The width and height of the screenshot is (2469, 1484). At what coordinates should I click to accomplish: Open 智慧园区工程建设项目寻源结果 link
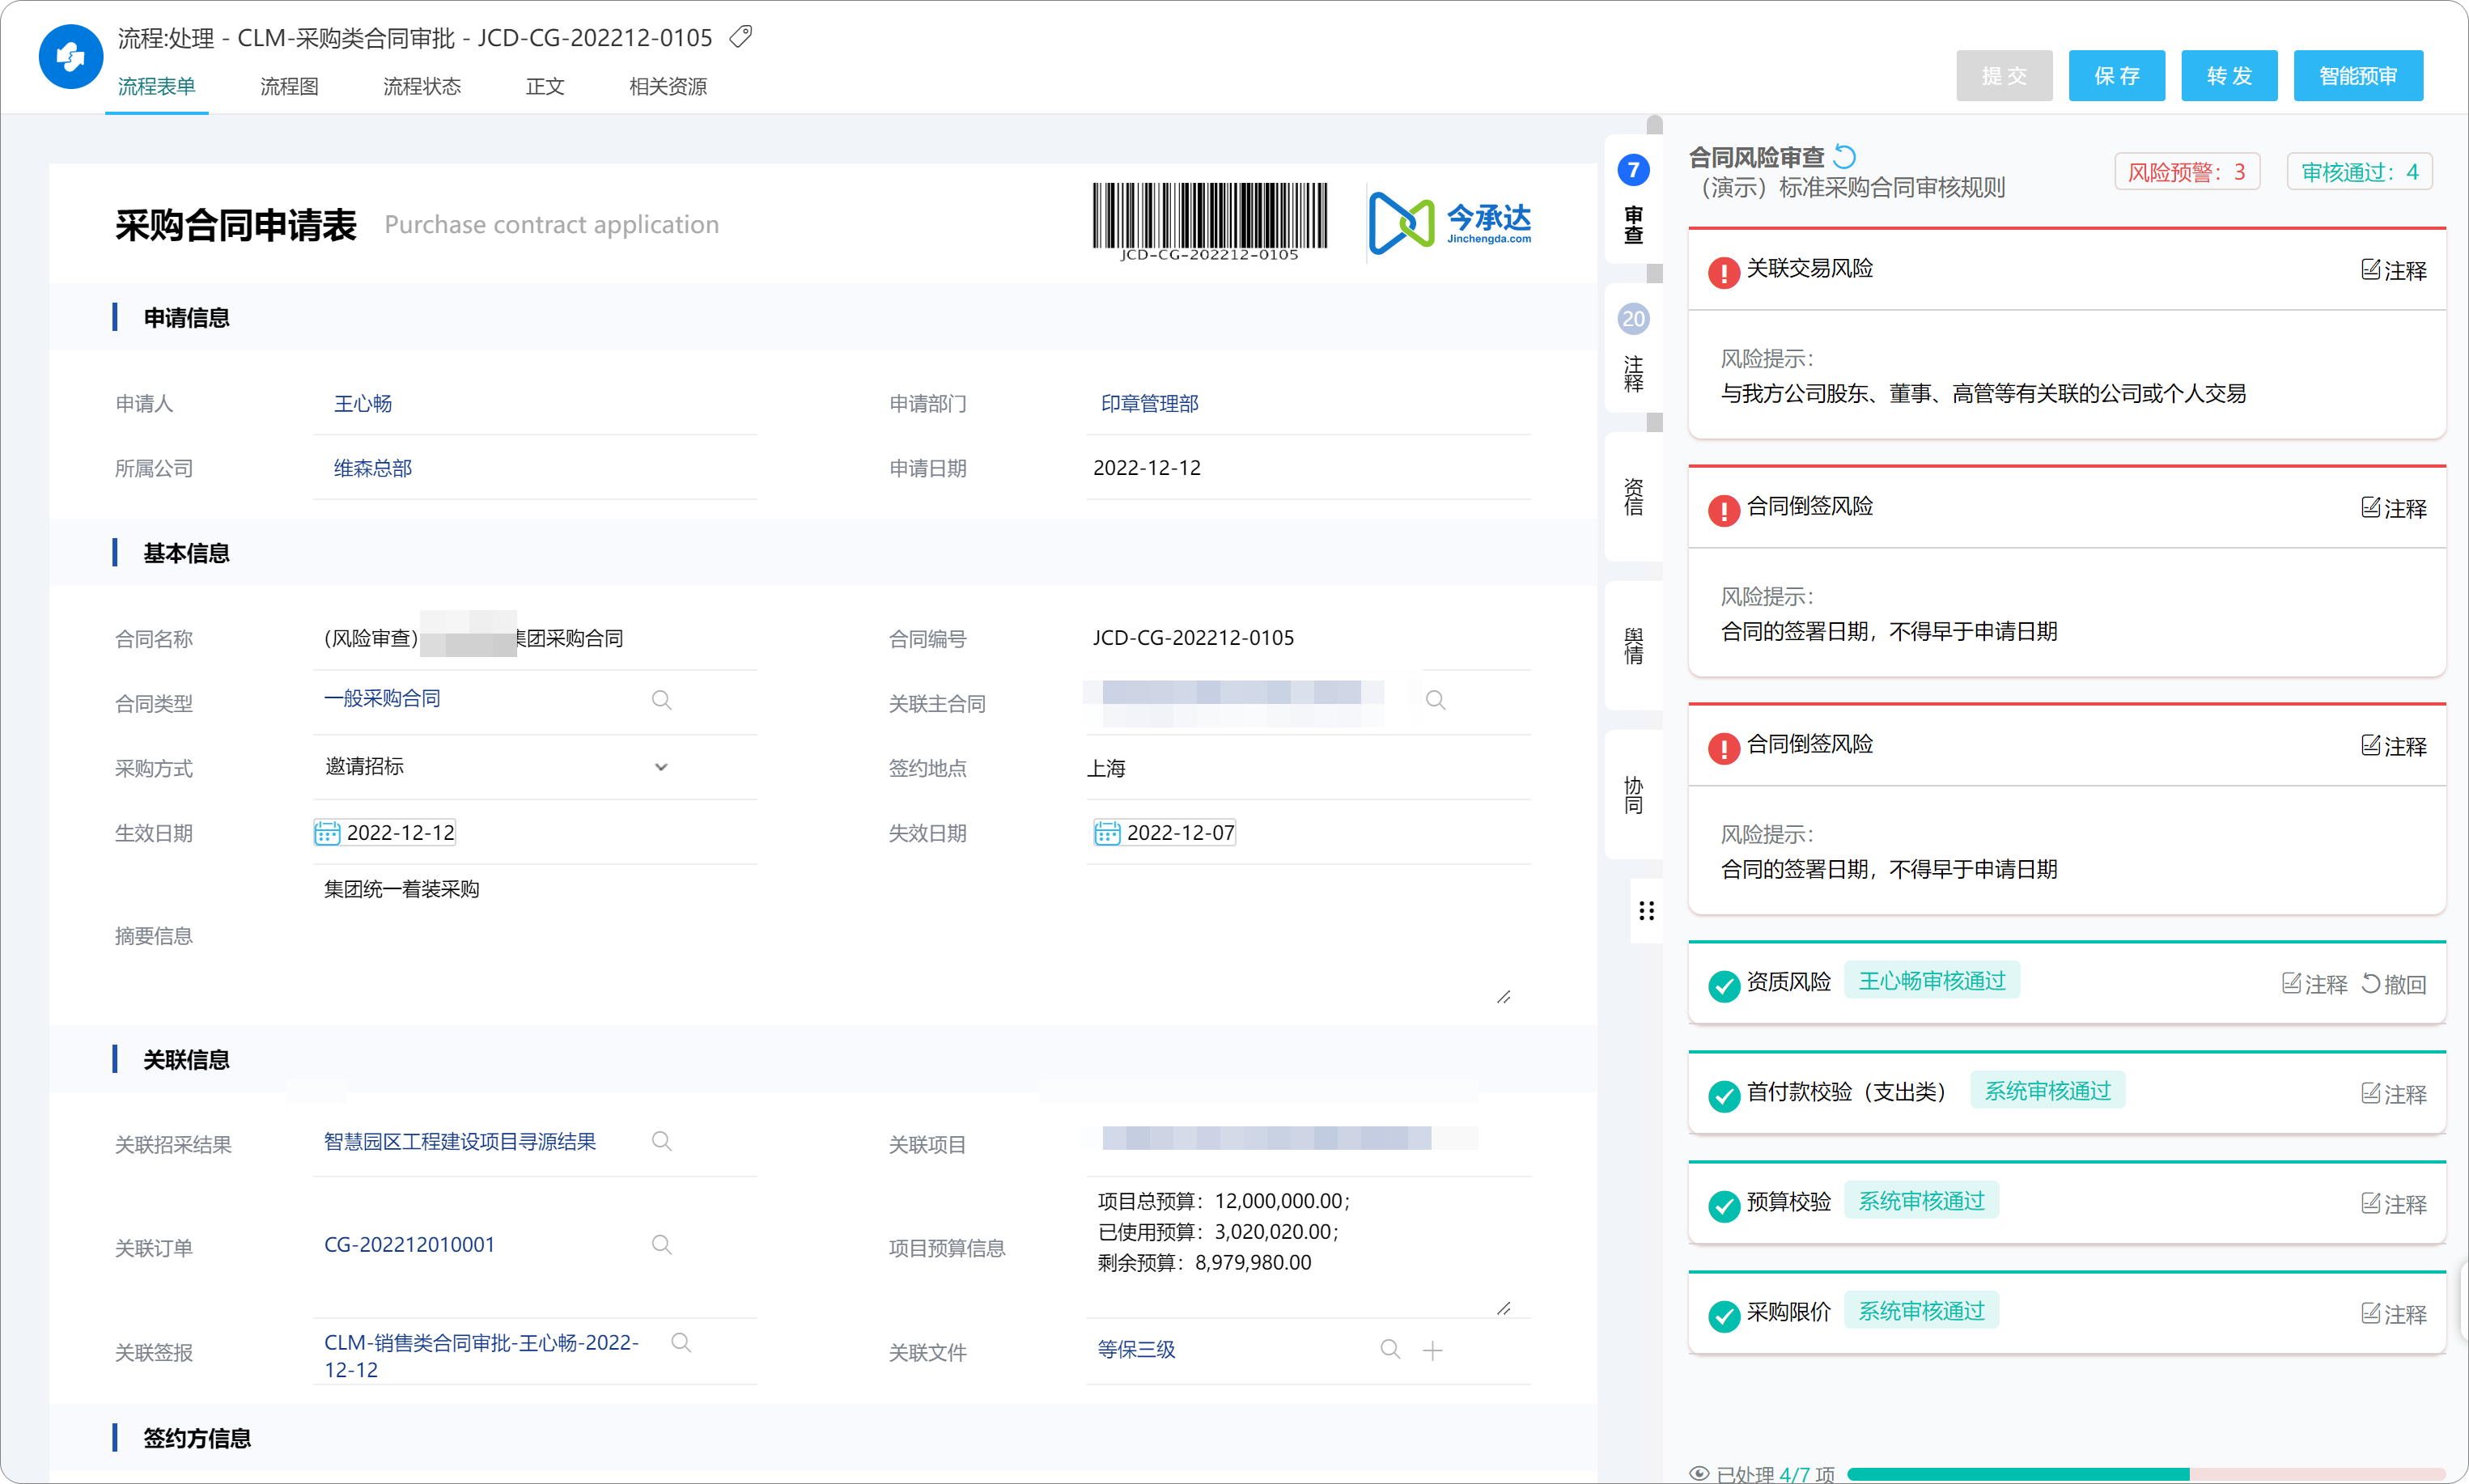click(460, 1141)
